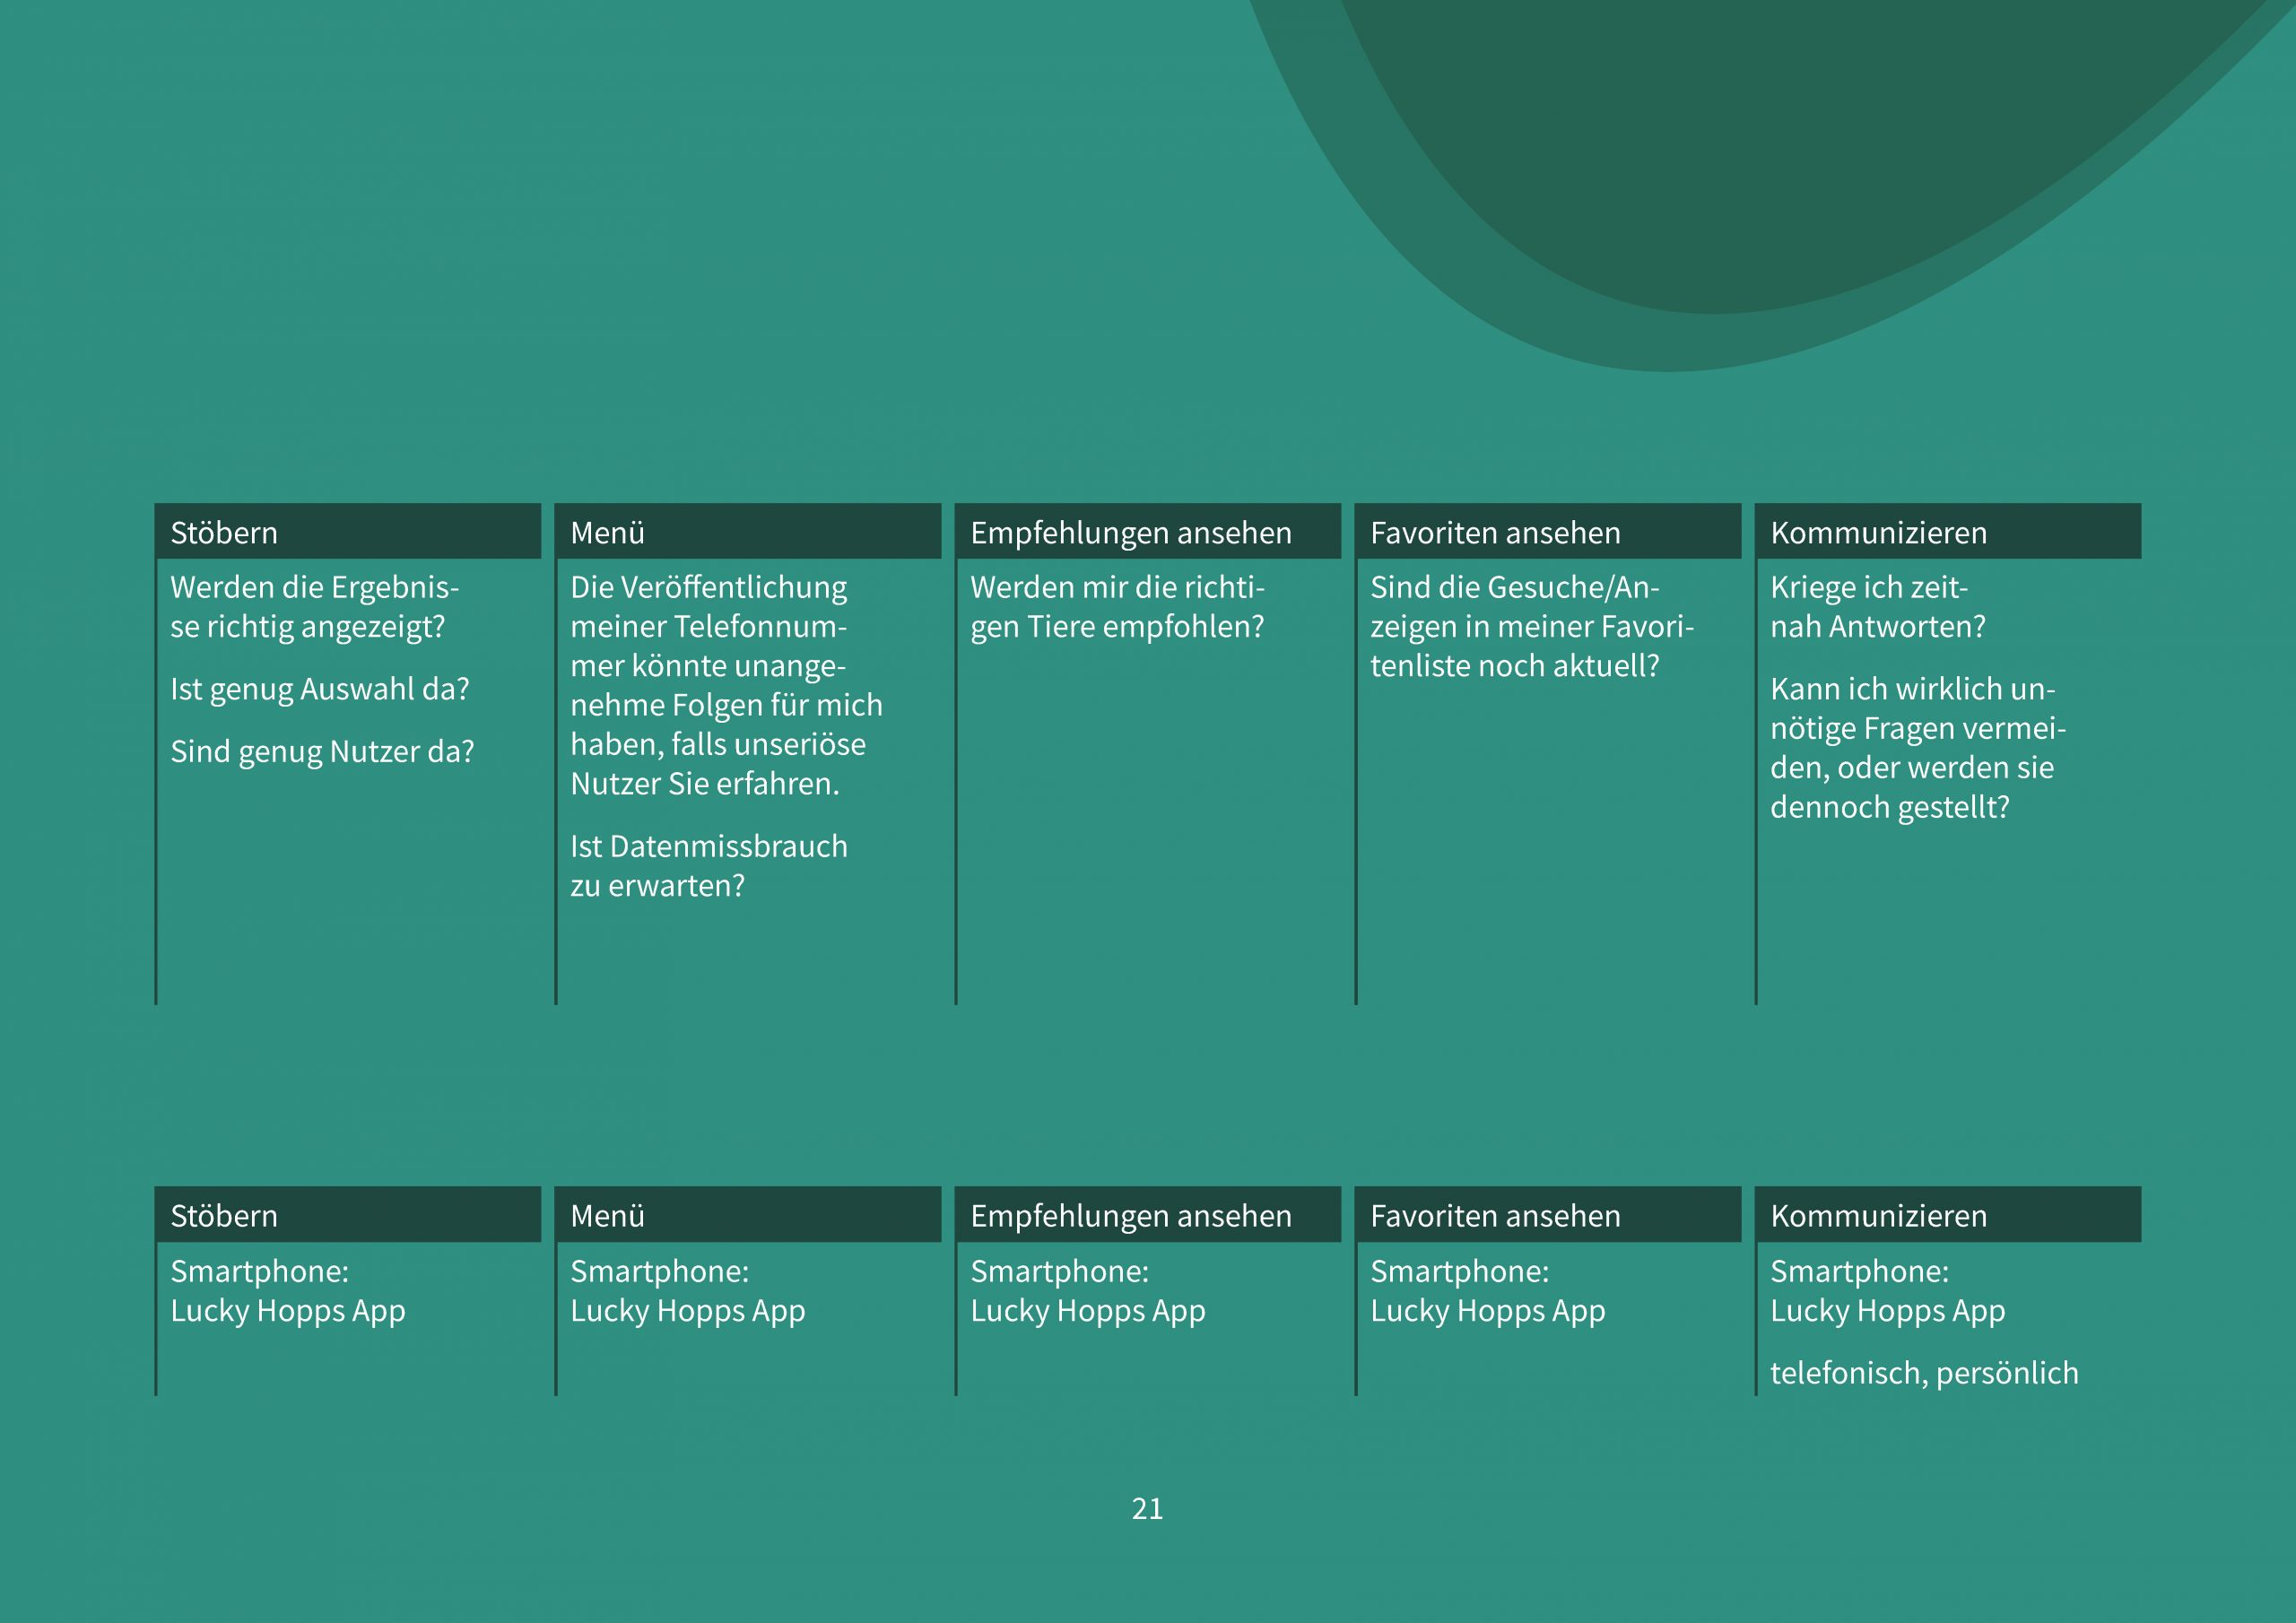Viewport: 2296px width, 1623px height.
Task: Click the bottom Stöbern column header
Action: click(347, 1215)
